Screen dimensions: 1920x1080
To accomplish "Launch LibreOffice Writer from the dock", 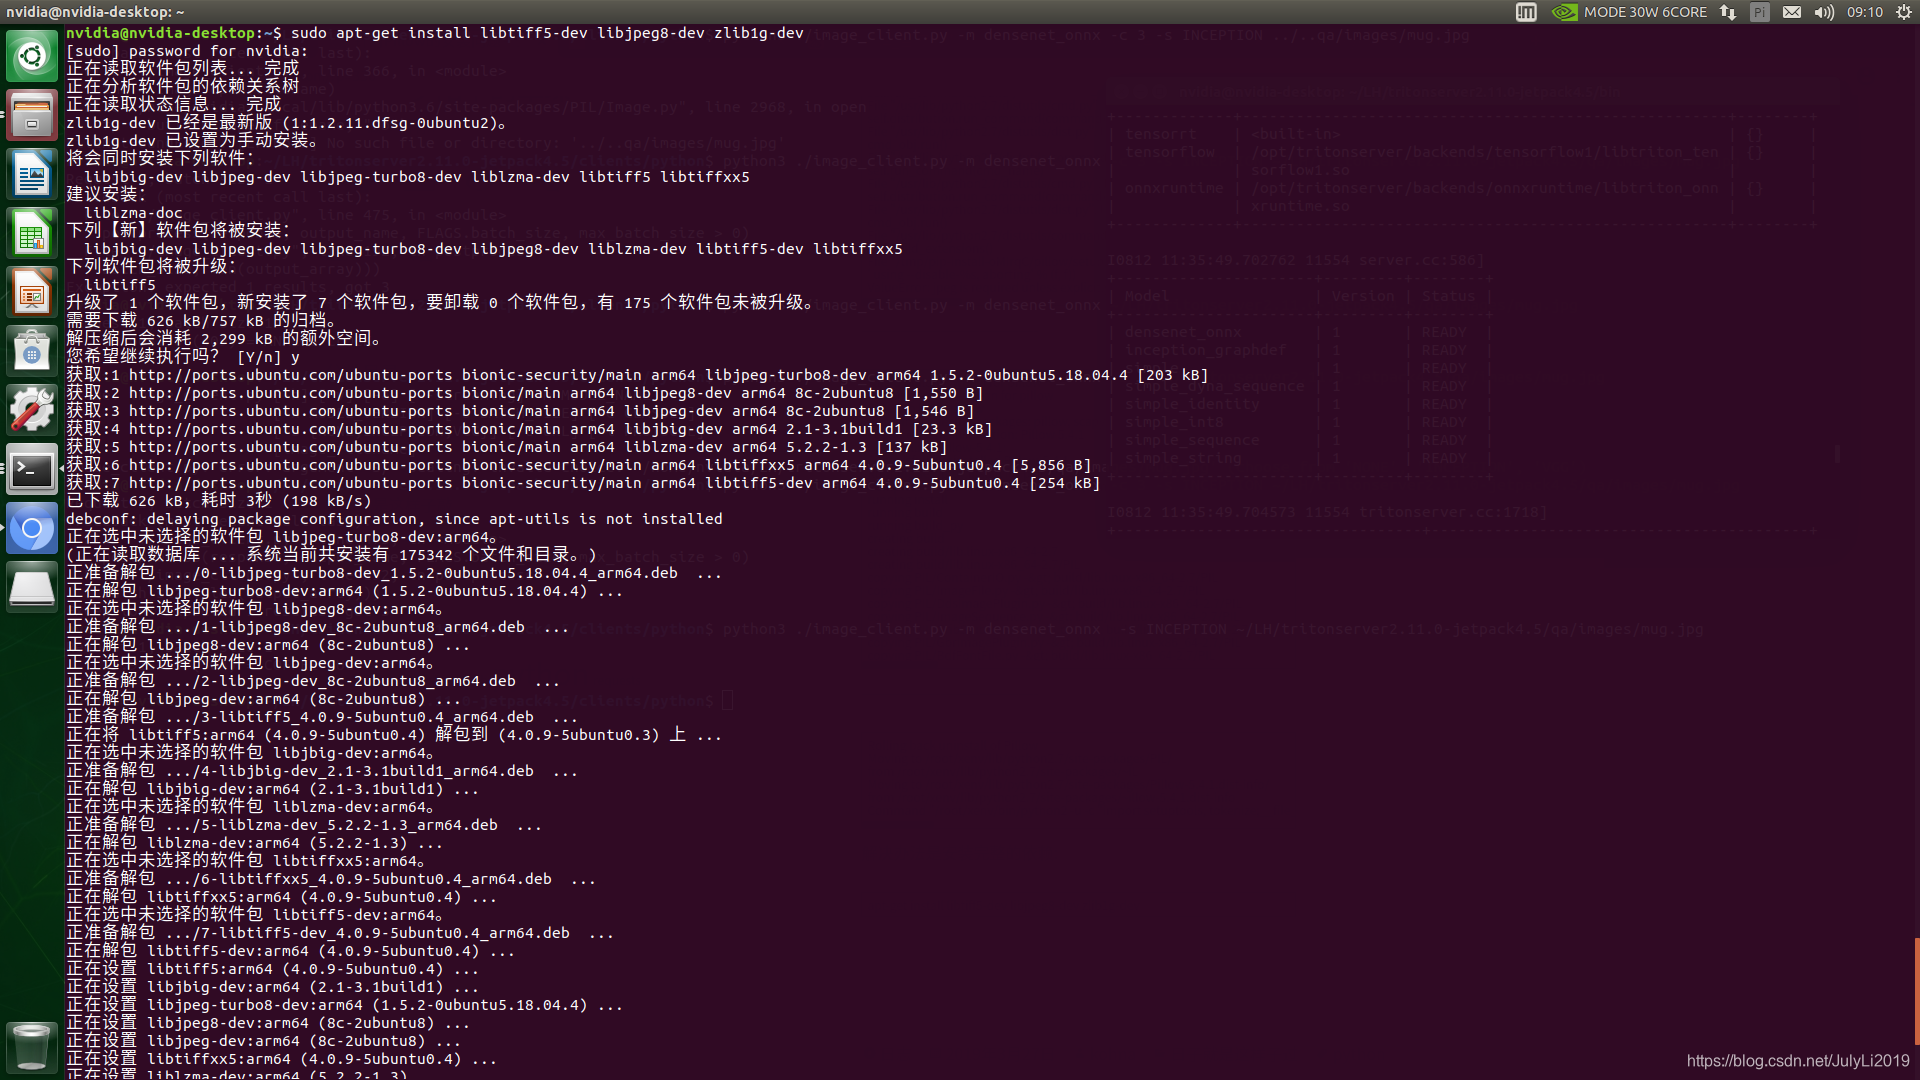I will (32, 174).
